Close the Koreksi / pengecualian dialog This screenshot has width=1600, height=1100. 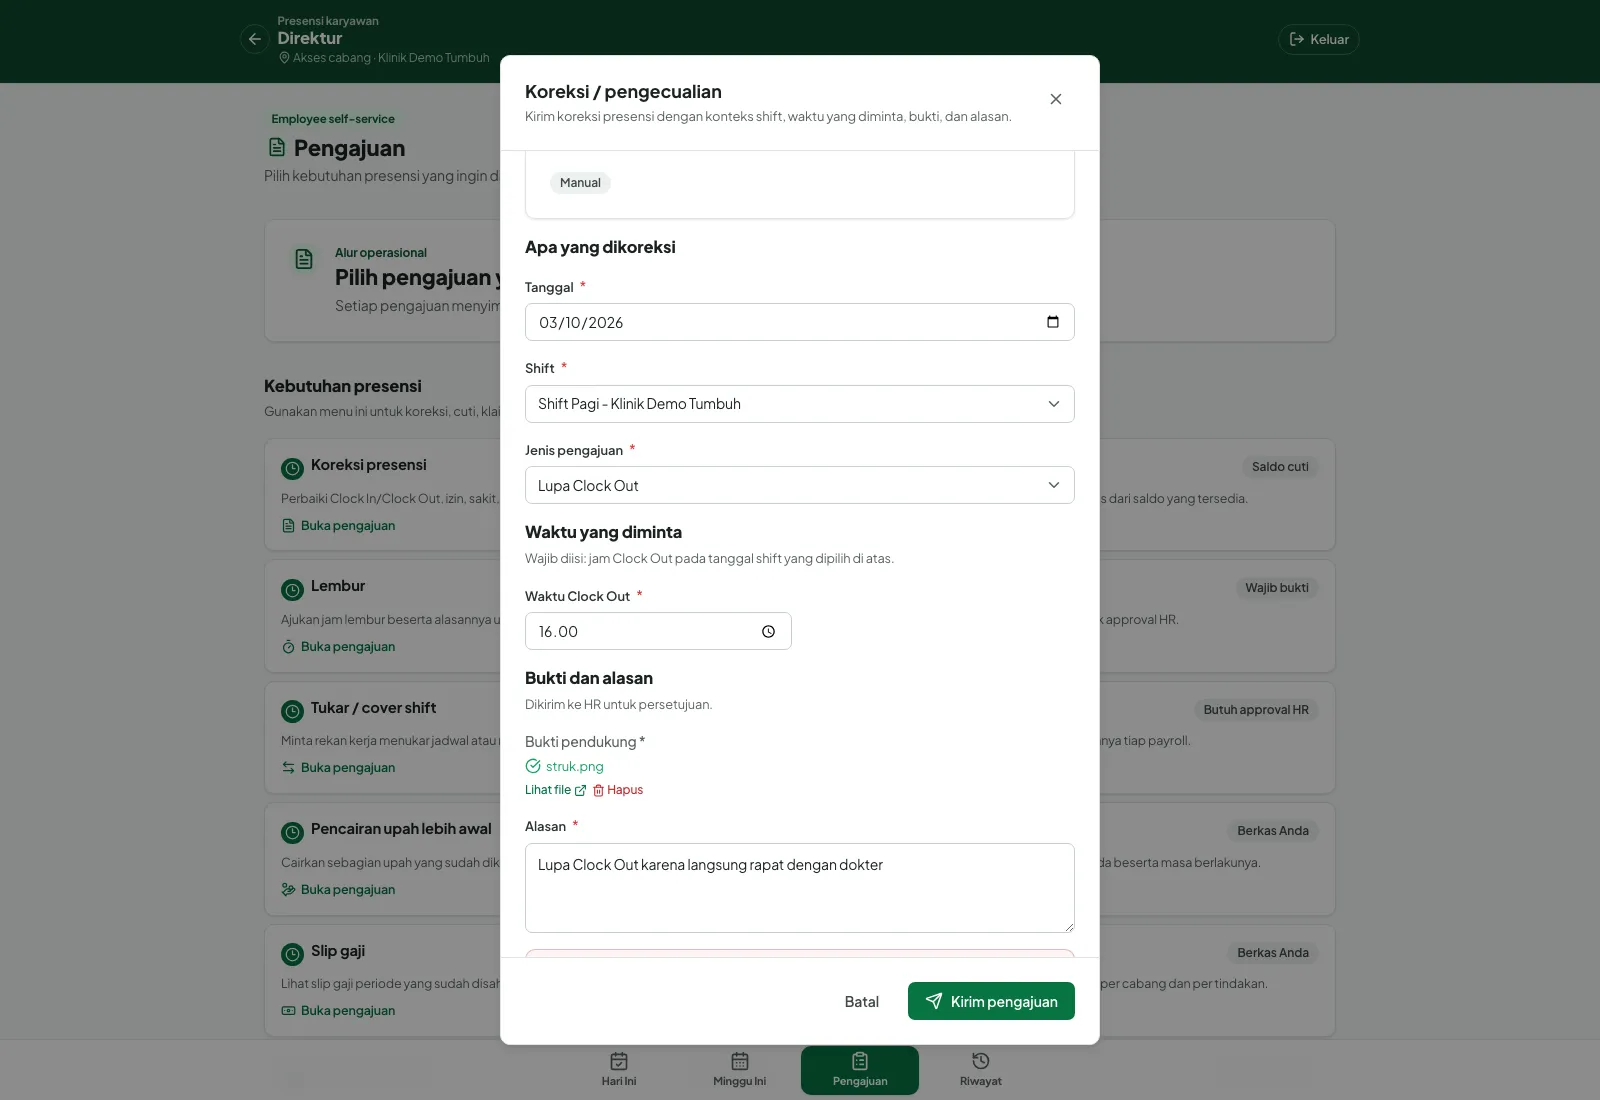coord(1056,99)
